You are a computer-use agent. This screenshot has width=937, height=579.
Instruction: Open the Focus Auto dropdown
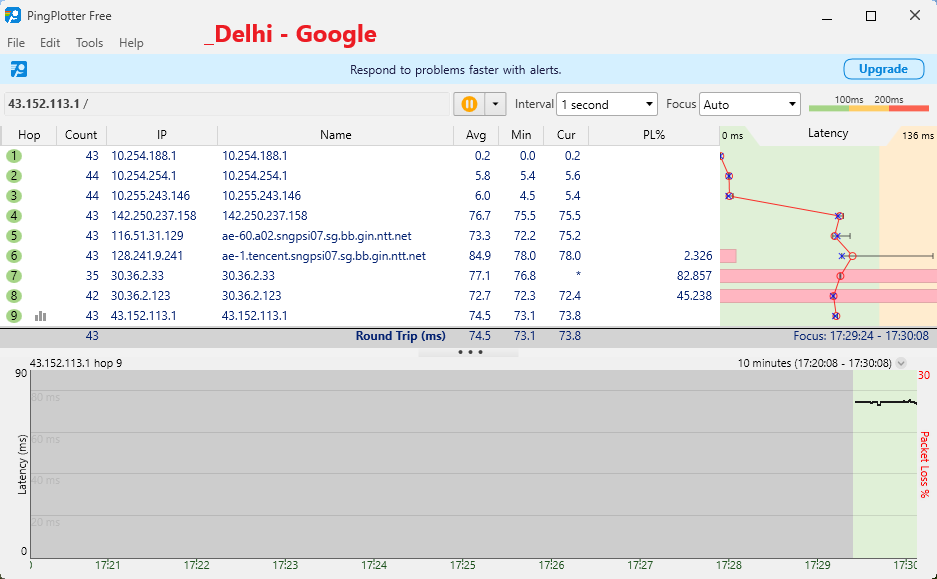[x=749, y=104]
